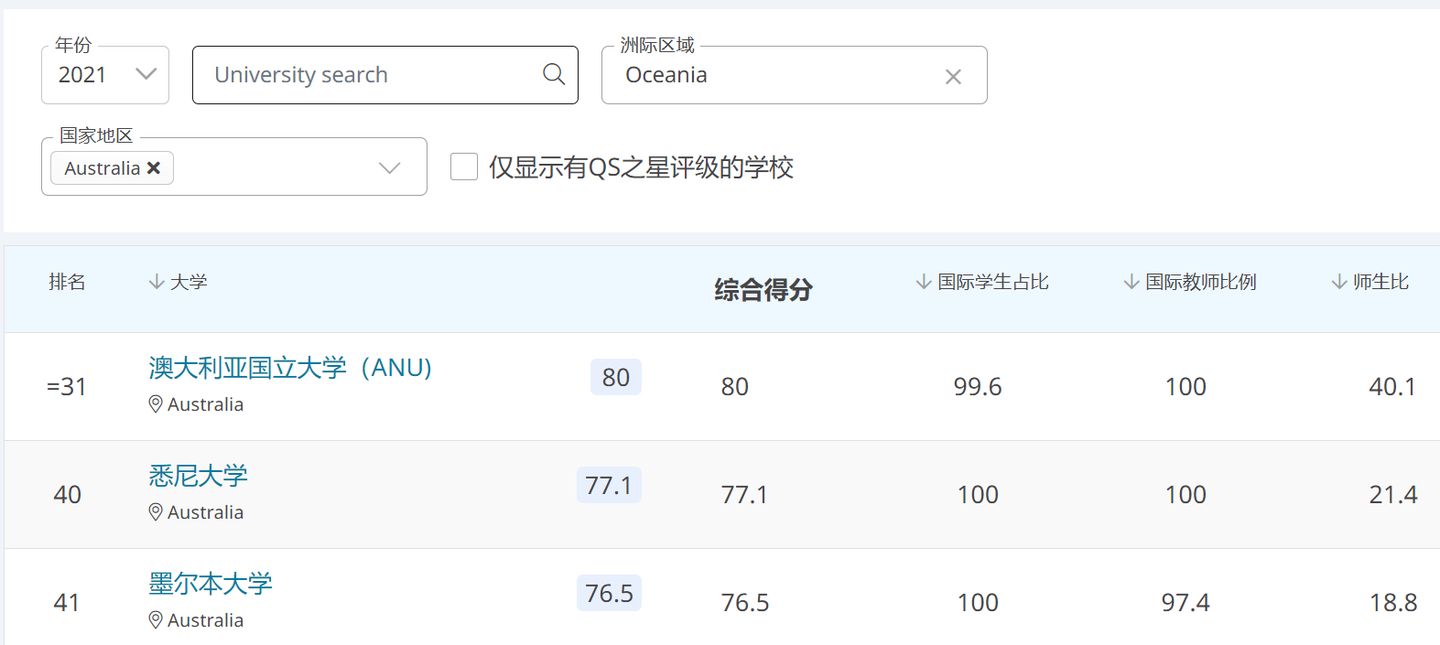Click location pin under 澳大利亚国立大学
Image resolution: width=1440 pixels, height=645 pixels.
click(x=155, y=404)
